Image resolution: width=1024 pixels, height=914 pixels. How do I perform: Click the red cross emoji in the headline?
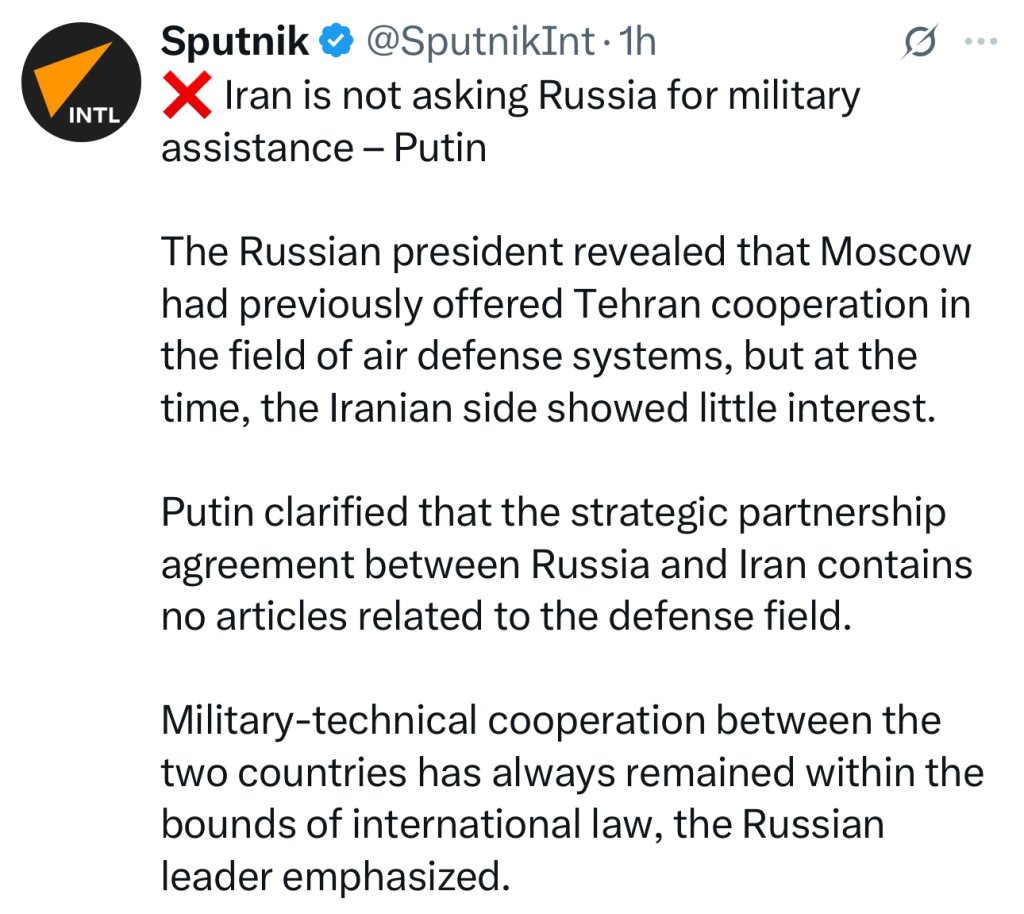[x=187, y=95]
